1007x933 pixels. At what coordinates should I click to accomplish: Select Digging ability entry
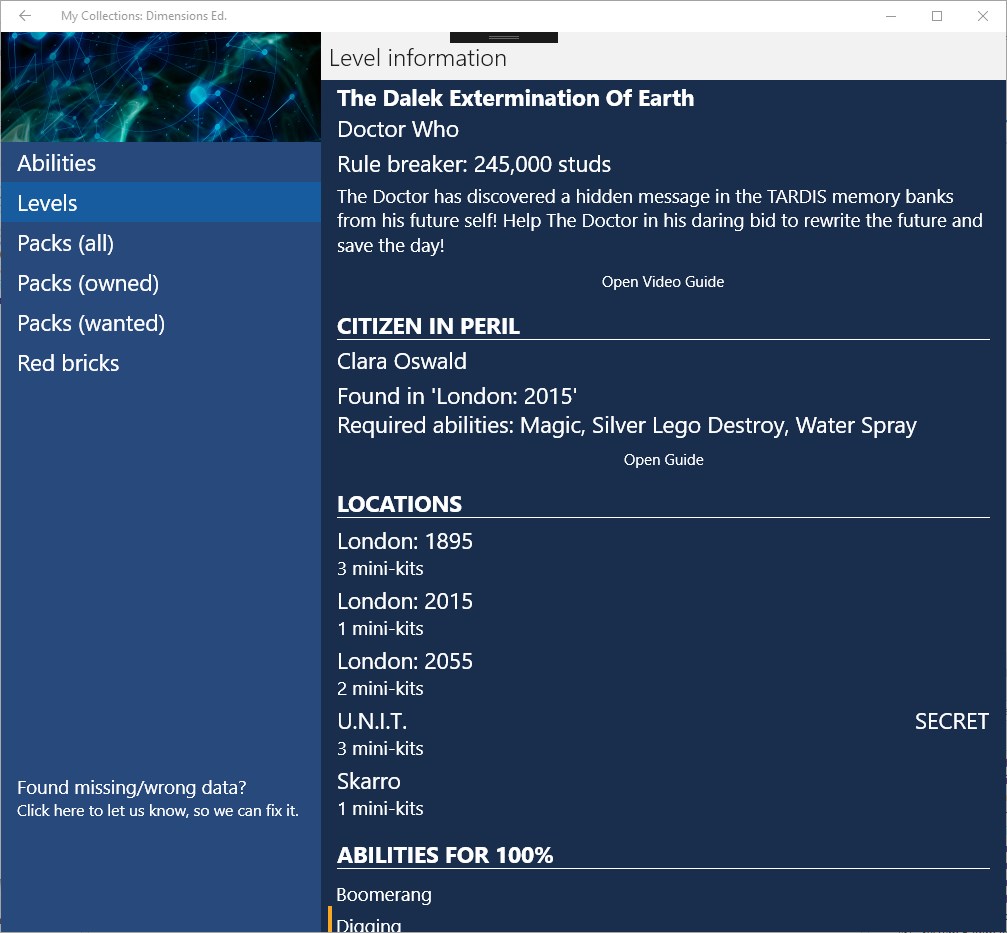[x=369, y=925]
